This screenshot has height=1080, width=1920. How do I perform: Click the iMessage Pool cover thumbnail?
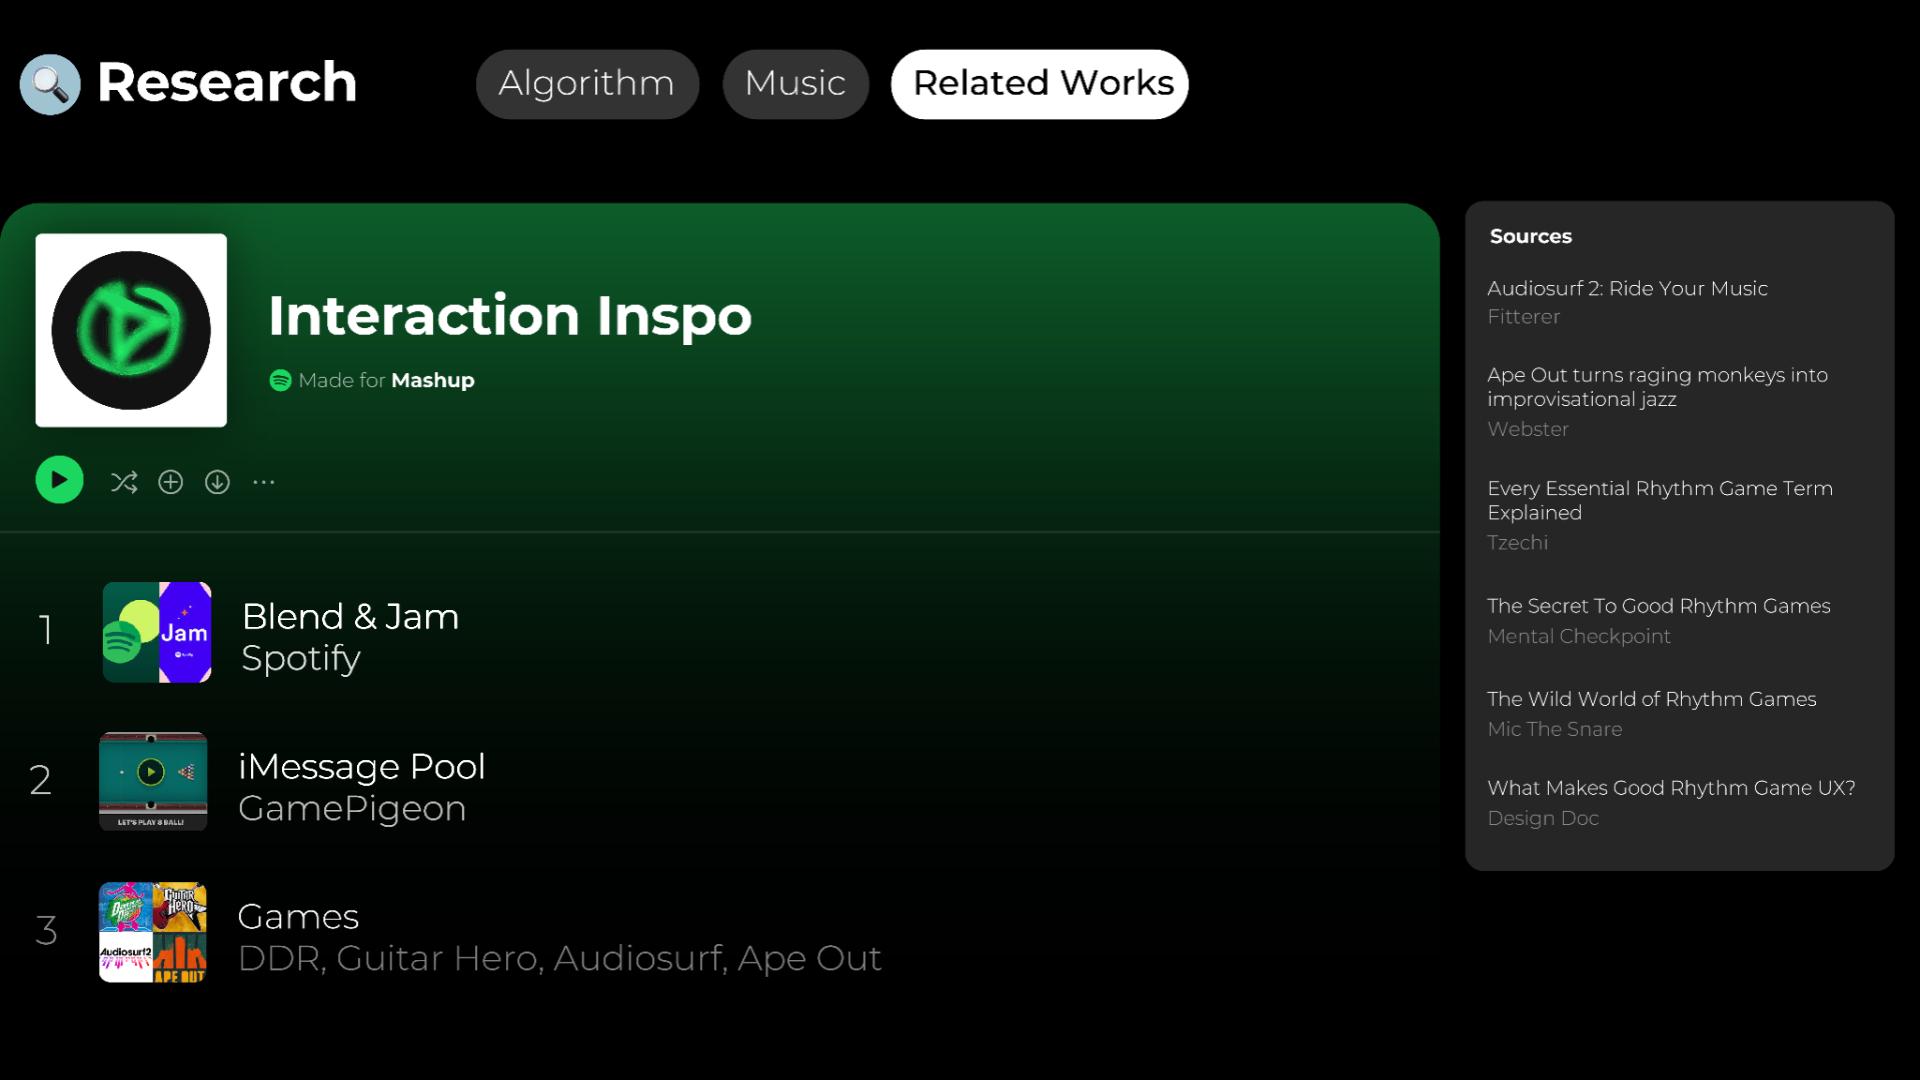coord(153,781)
